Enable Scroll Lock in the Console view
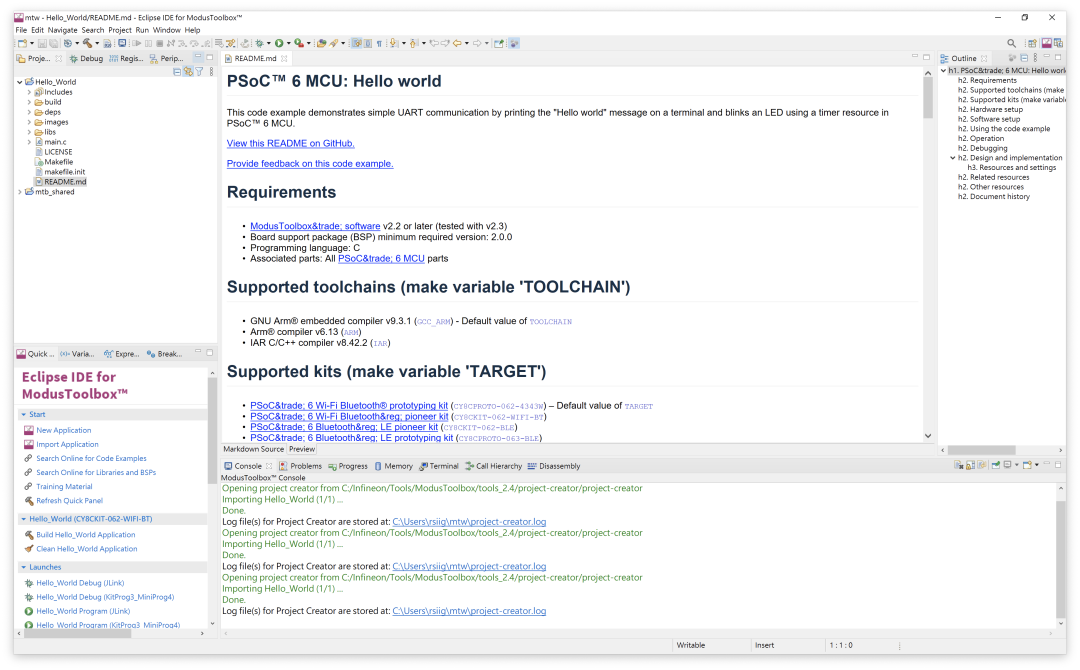The width and height of the screenshot is (1080, 670). (969, 465)
